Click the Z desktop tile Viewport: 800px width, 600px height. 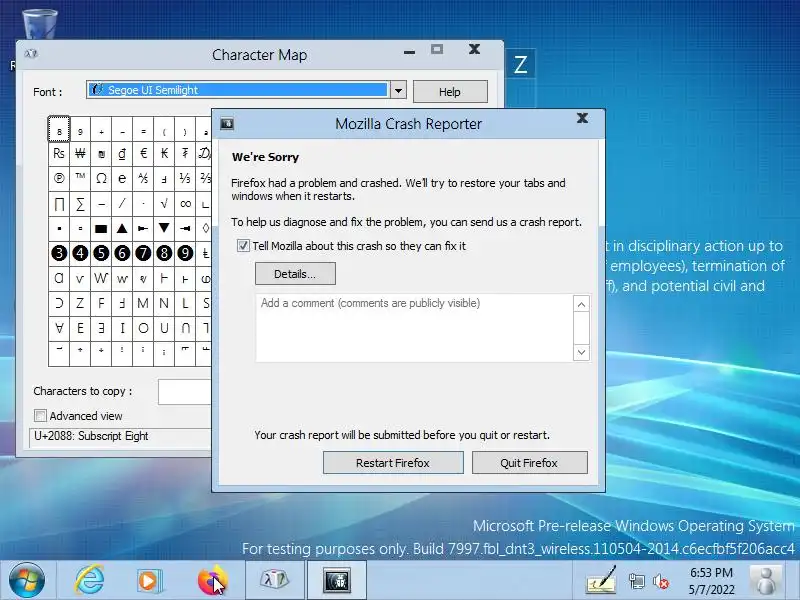(520, 64)
